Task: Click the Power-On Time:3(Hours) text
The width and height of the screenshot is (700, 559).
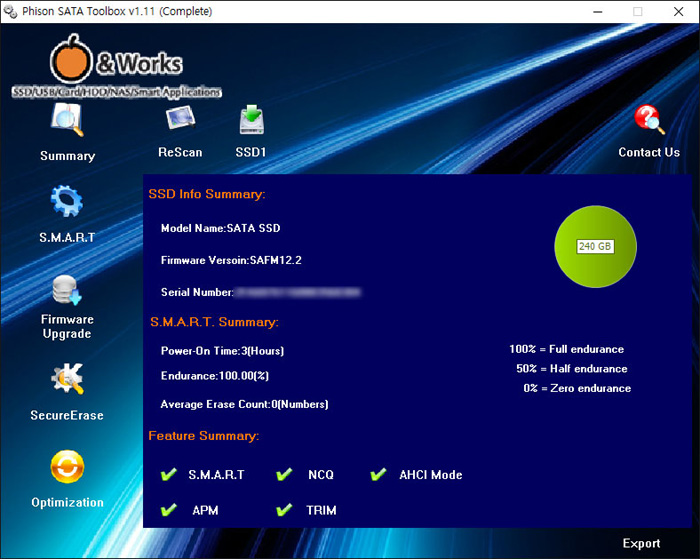Action: [x=222, y=351]
